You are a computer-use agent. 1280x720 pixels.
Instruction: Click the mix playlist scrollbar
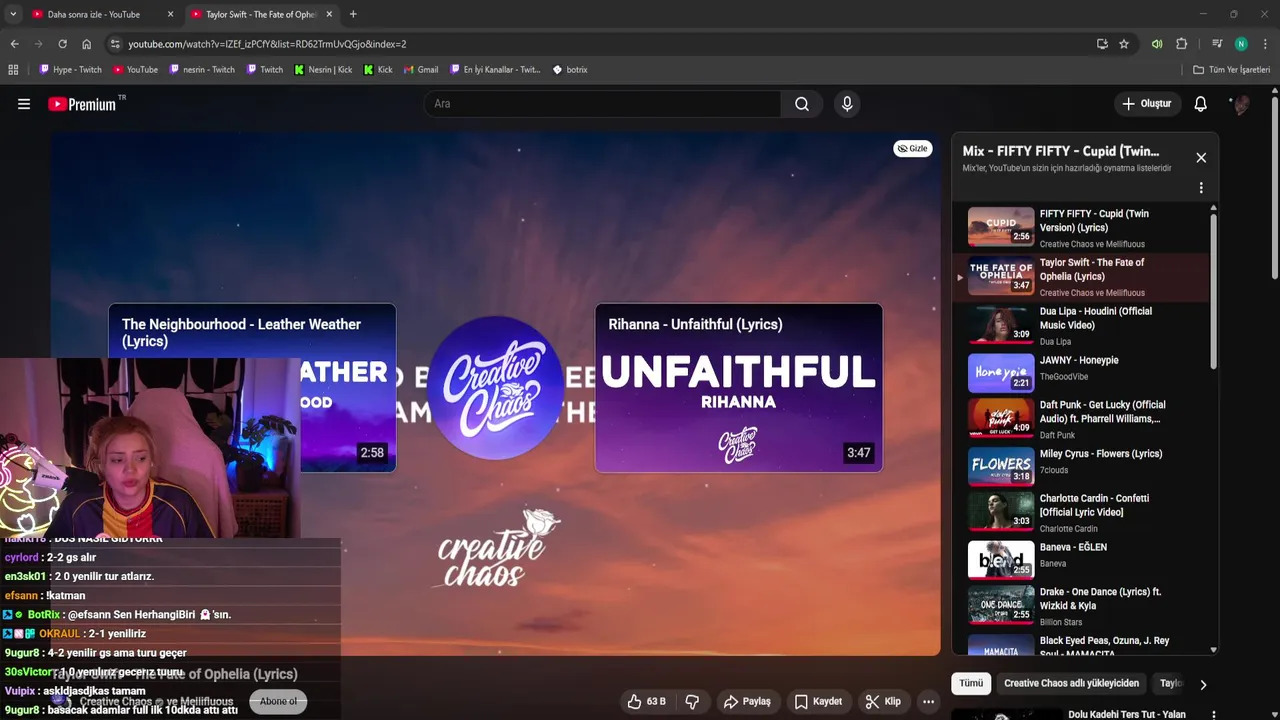(1214, 290)
